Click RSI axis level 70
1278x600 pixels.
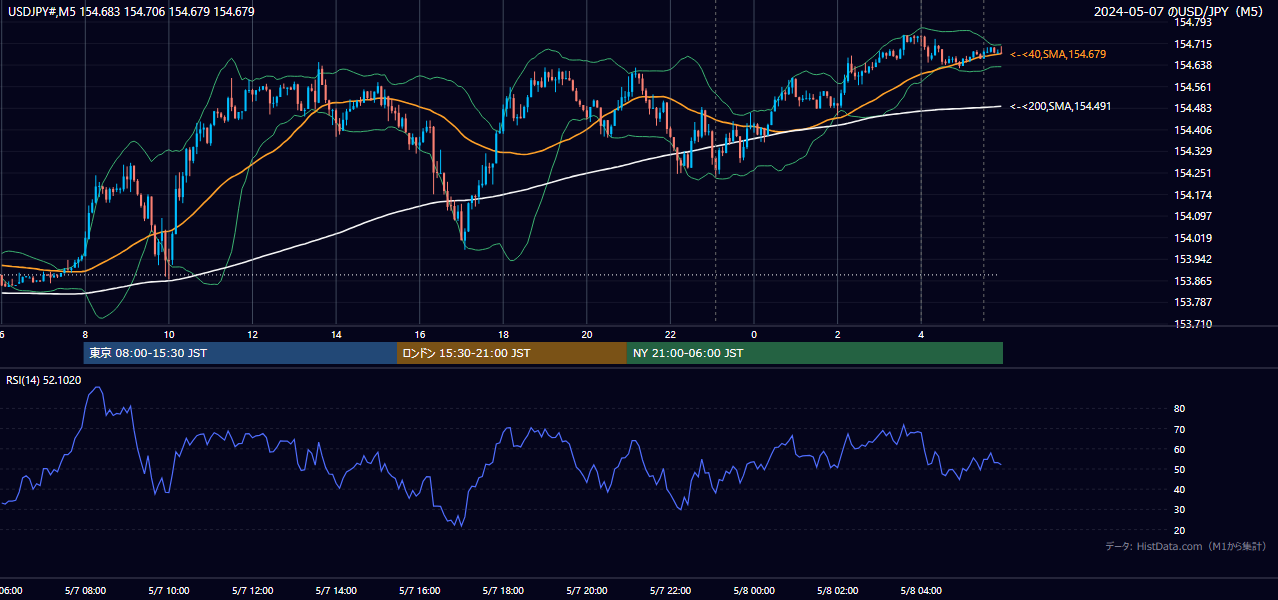coord(1180,429)
